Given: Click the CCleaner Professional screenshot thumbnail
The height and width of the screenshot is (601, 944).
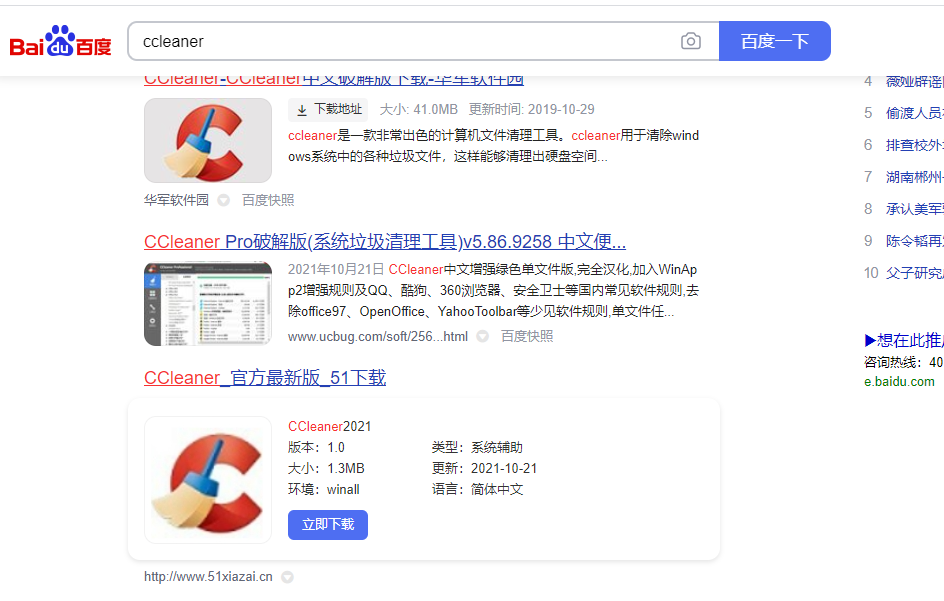Looking at the screenshot, I should pos(207,296).
